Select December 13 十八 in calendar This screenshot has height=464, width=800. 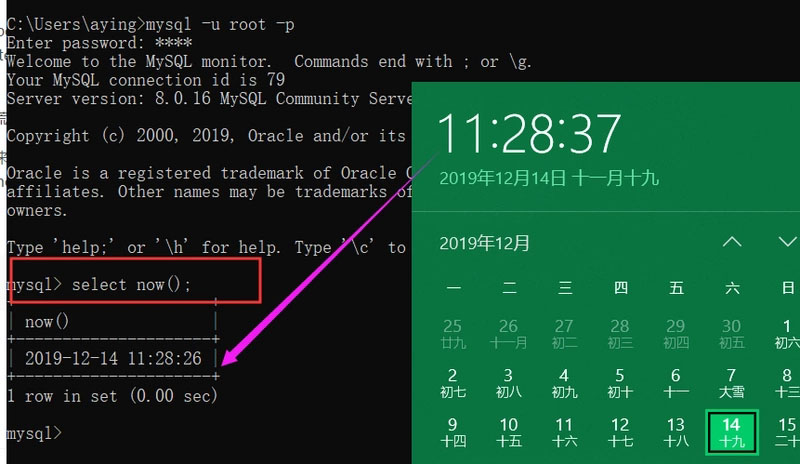coord(676,432)
